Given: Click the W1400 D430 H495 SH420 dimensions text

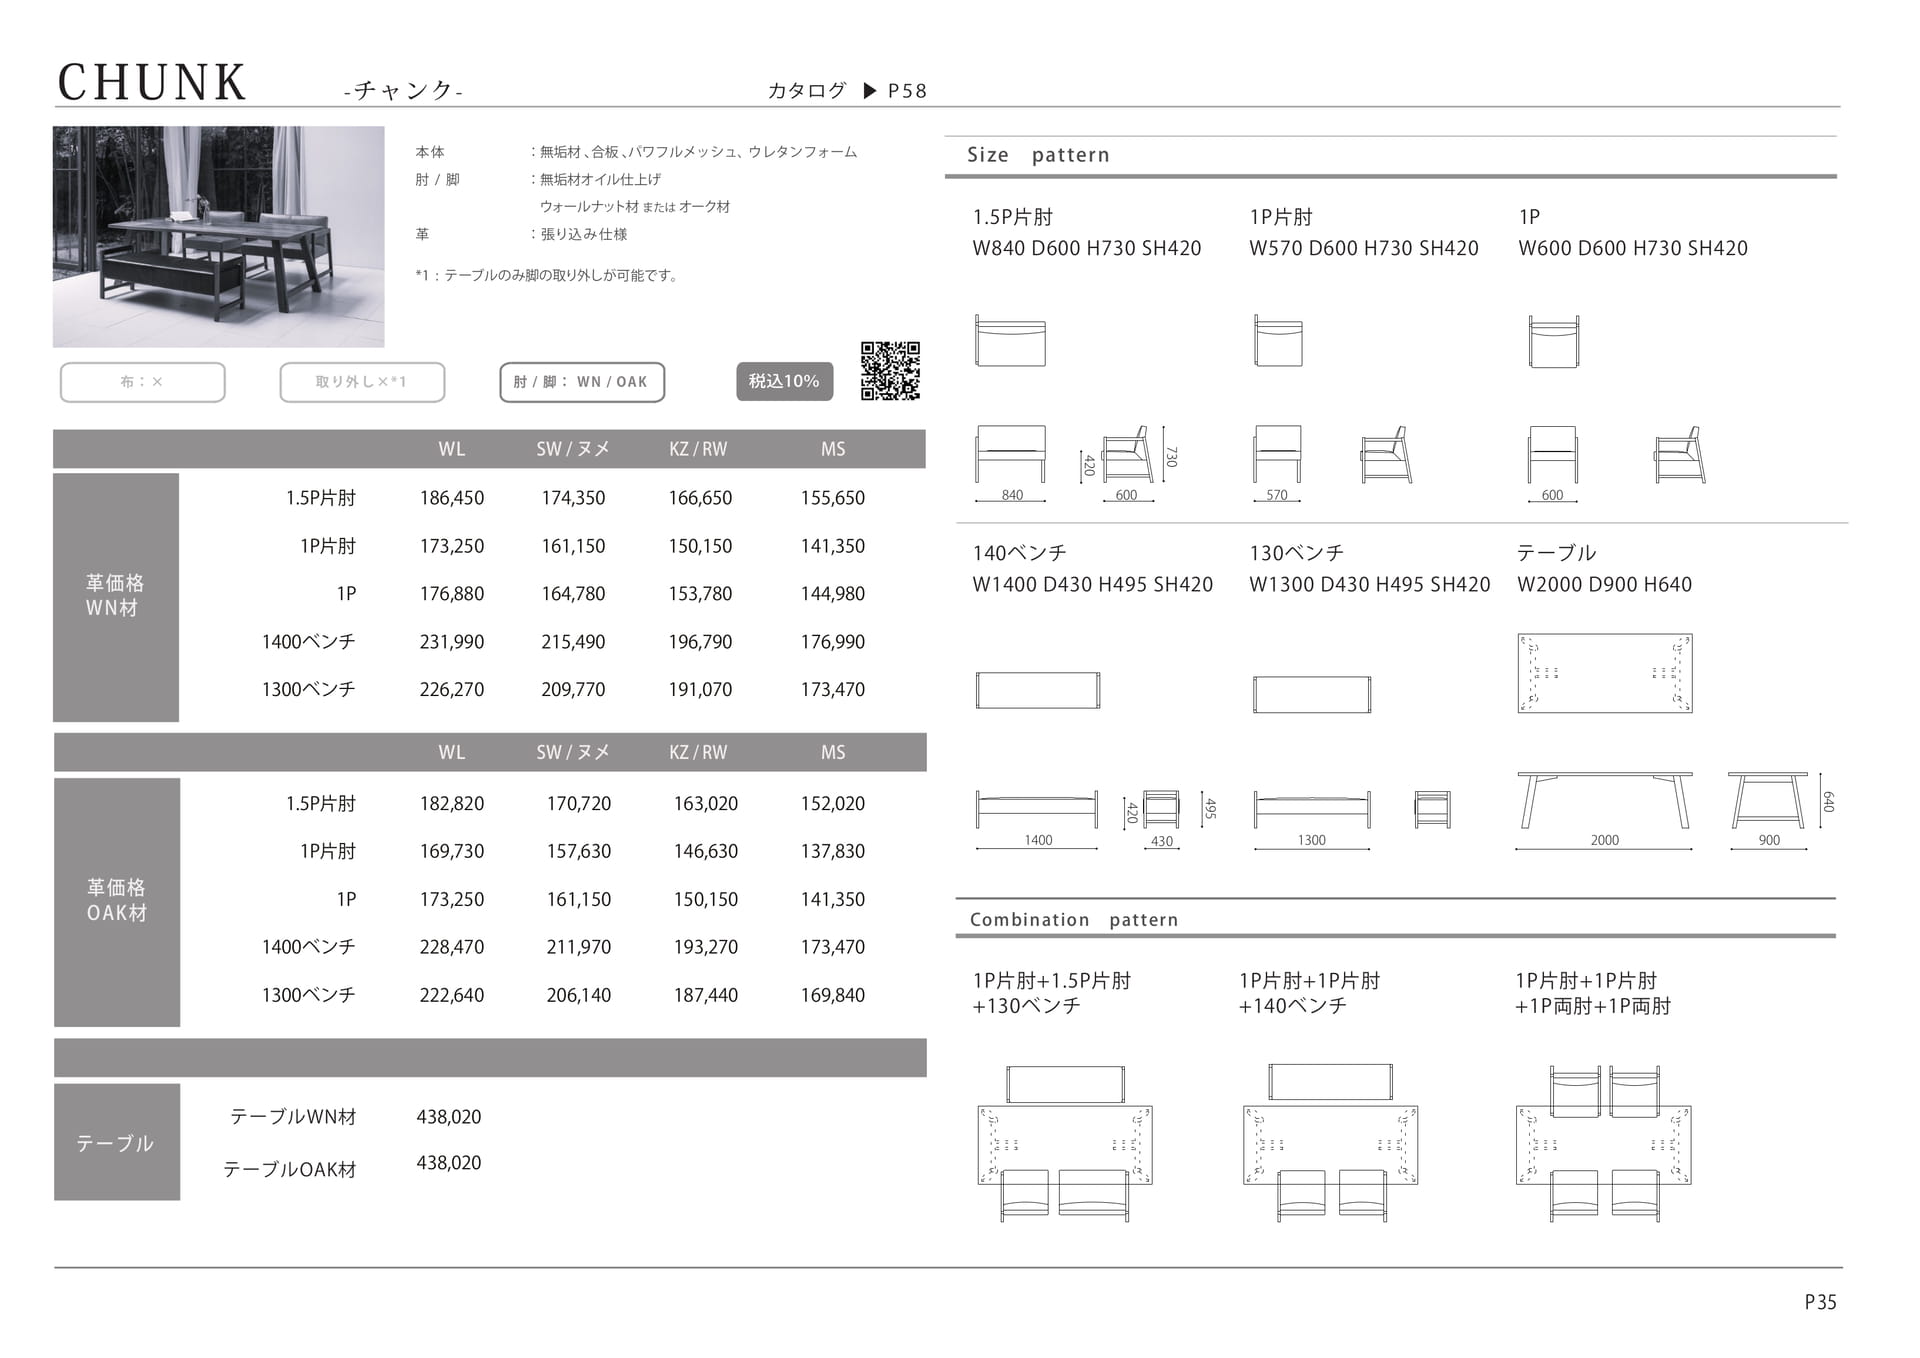Looking at the screenshot, I should 1093,585.
